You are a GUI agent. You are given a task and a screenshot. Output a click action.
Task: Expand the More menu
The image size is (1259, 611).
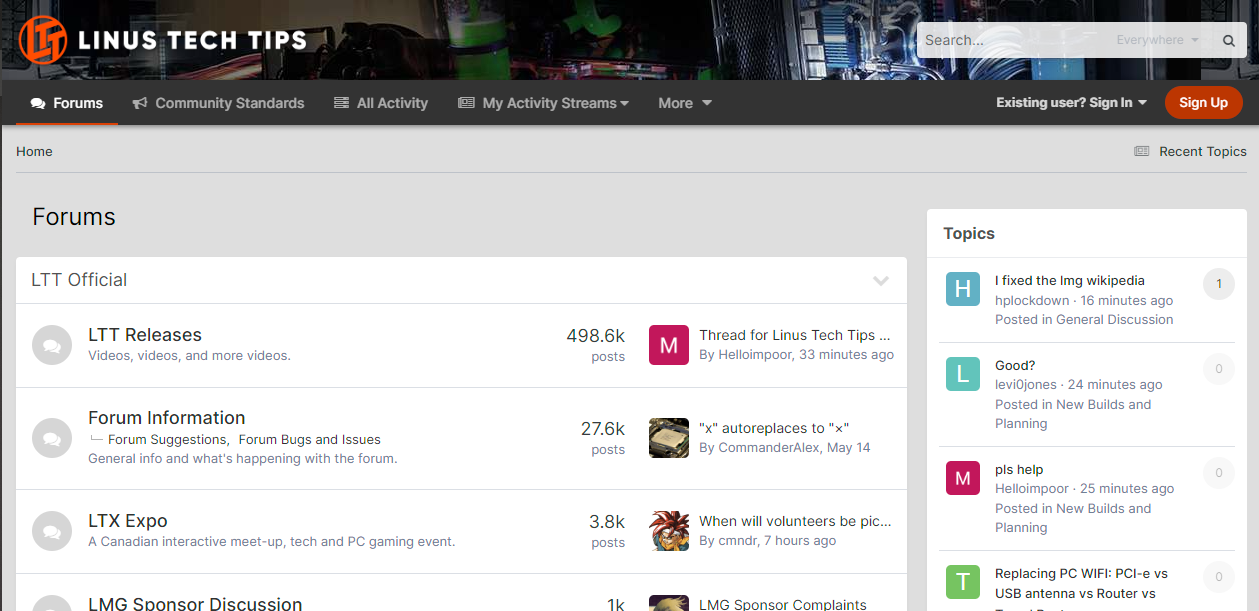(x=685, y=103)
